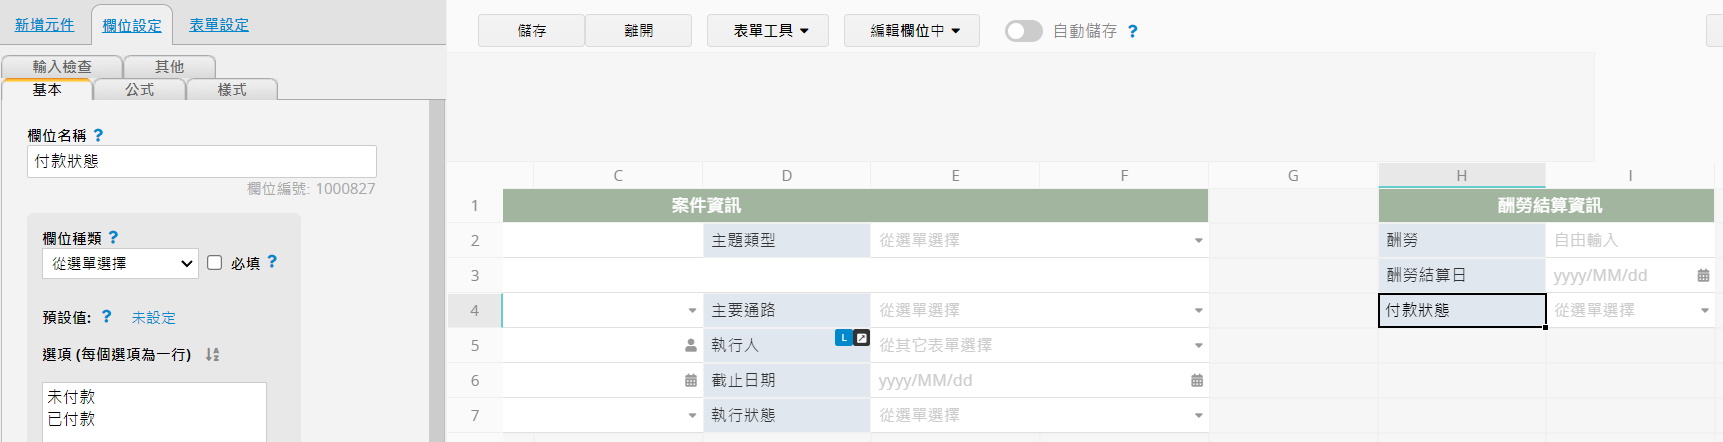
Task: Click the 儲存 button
Action: coord(531,31)
